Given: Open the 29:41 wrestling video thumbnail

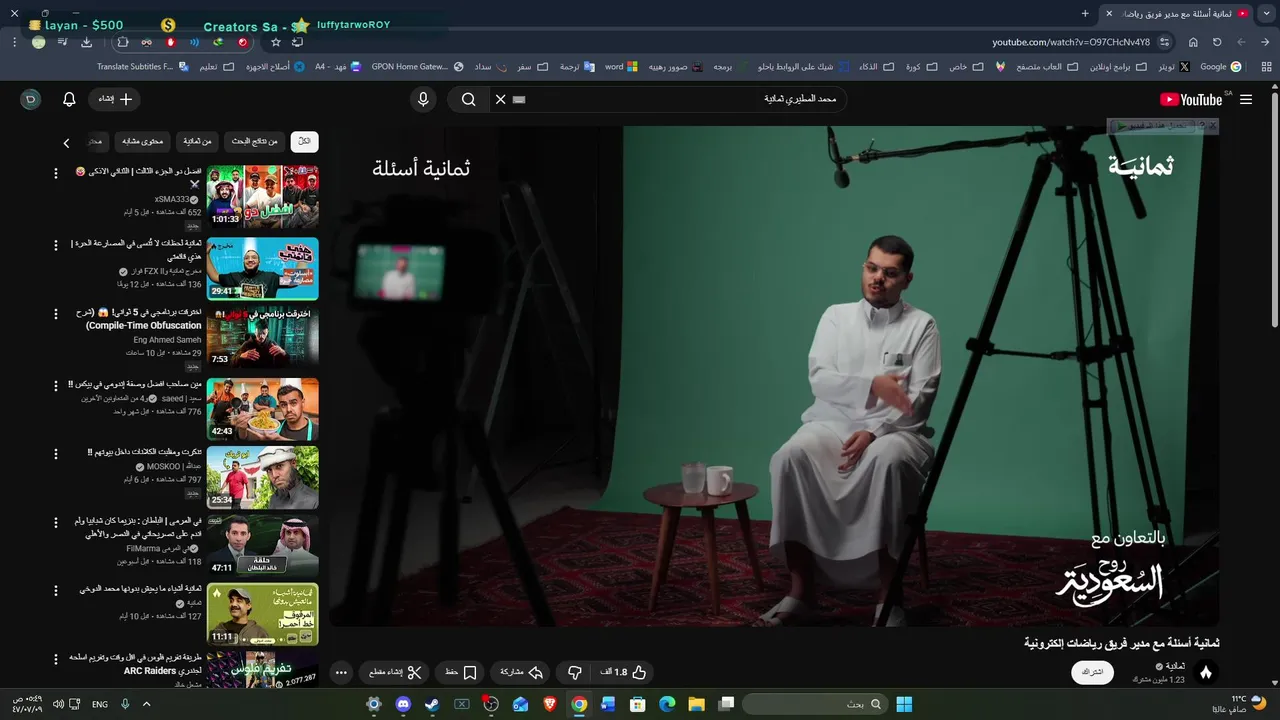Looking at the screenshot, I should [263, 268].
